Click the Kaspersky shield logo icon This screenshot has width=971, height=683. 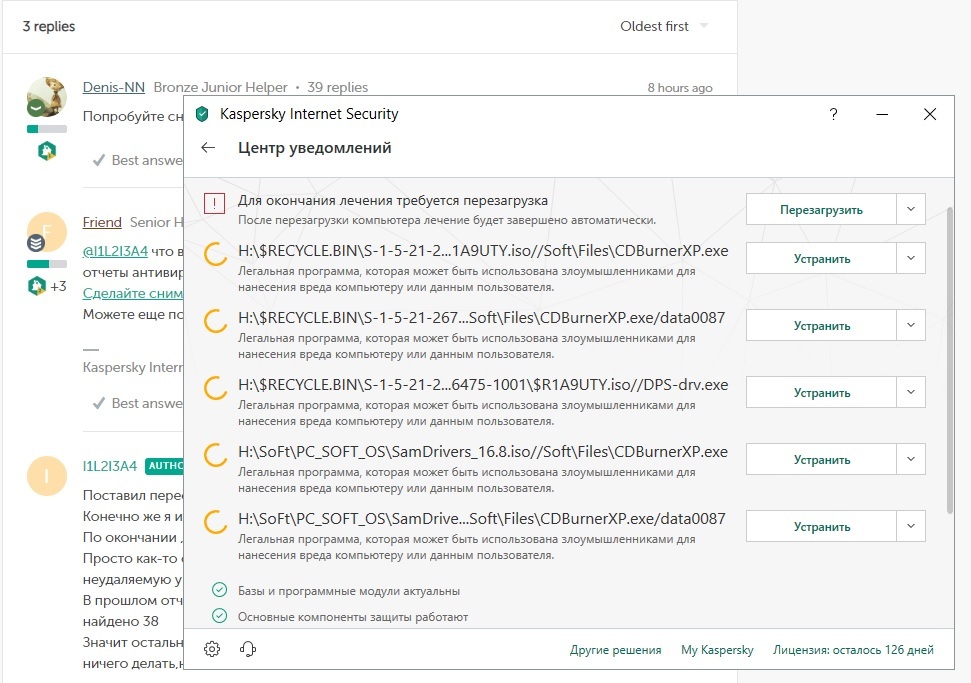(x=203, y=115)
